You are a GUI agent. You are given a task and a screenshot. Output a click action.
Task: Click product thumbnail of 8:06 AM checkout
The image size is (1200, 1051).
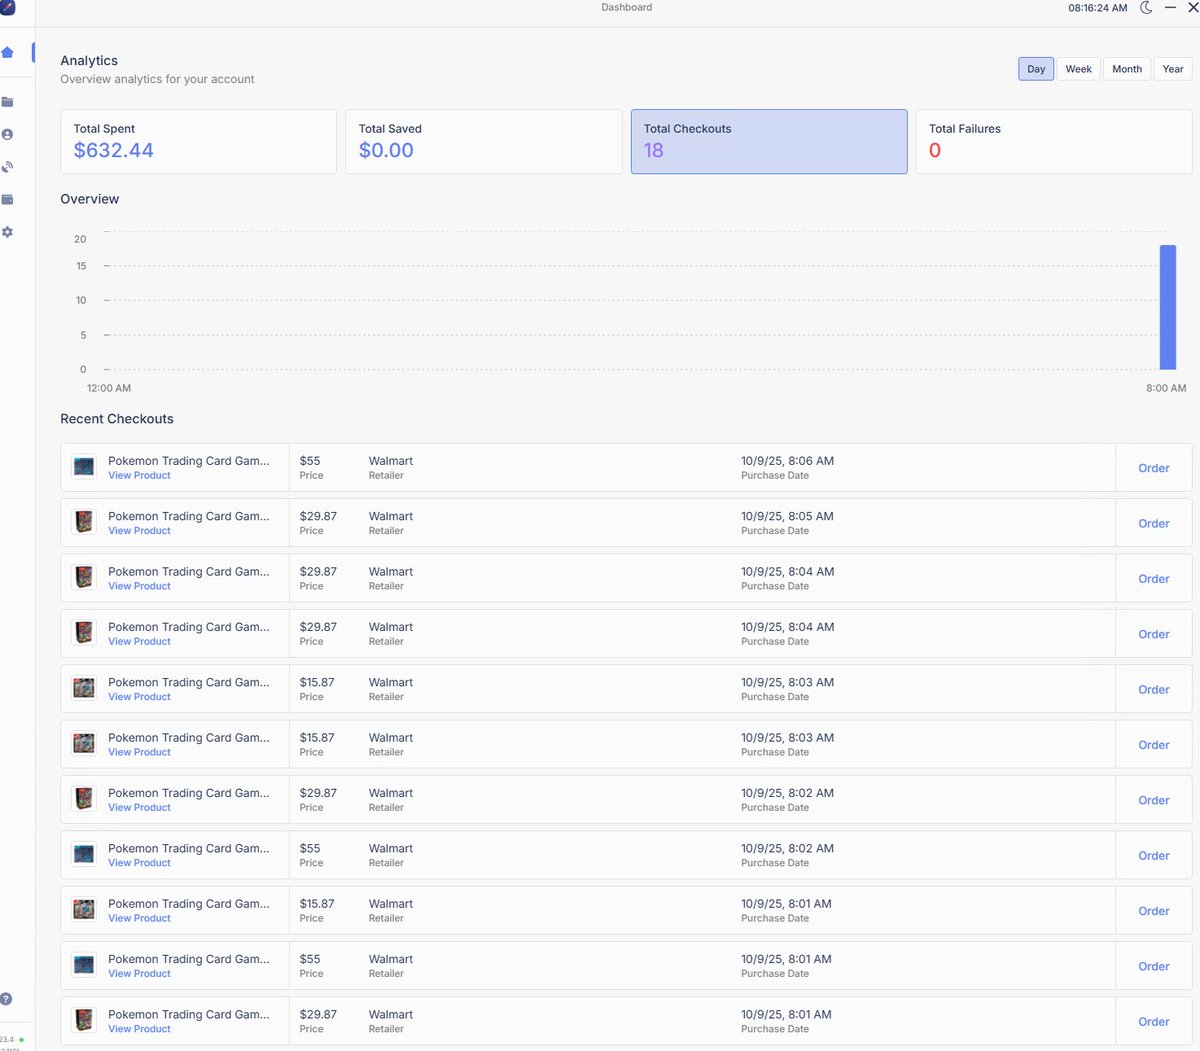click(x=84, y=466)
